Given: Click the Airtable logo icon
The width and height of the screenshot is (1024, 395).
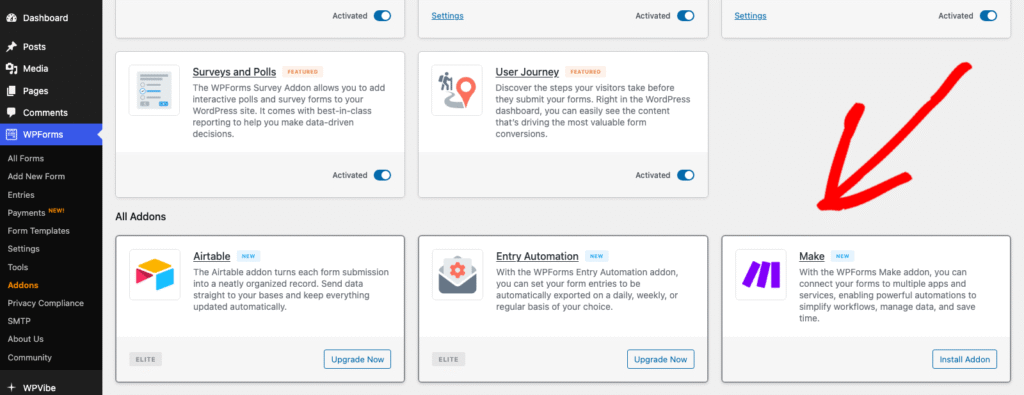Looking at the screenshot, I should [154, 274].
